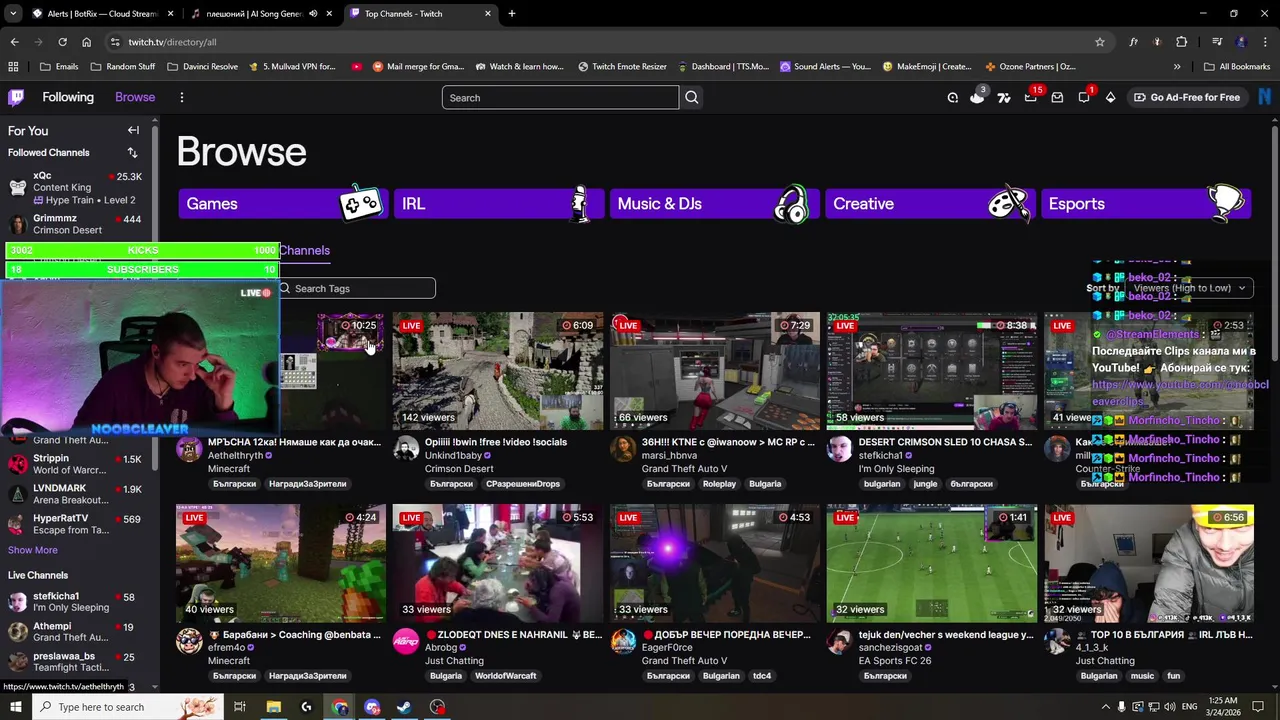1280x720 pixels.
Task: Click СРазрешениDrops tag under Unkind1baby
Action: (523, 484)
